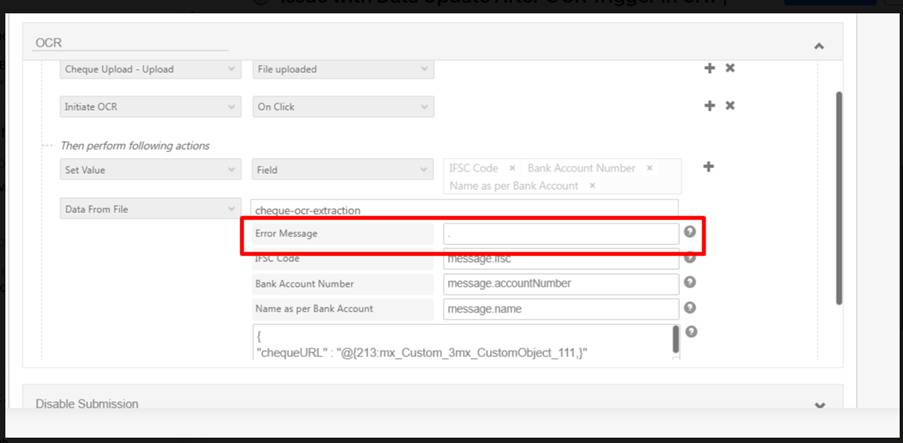903x443 pixels.
Task: Click the chequeURL JSON text area
Action: (462, 342)
